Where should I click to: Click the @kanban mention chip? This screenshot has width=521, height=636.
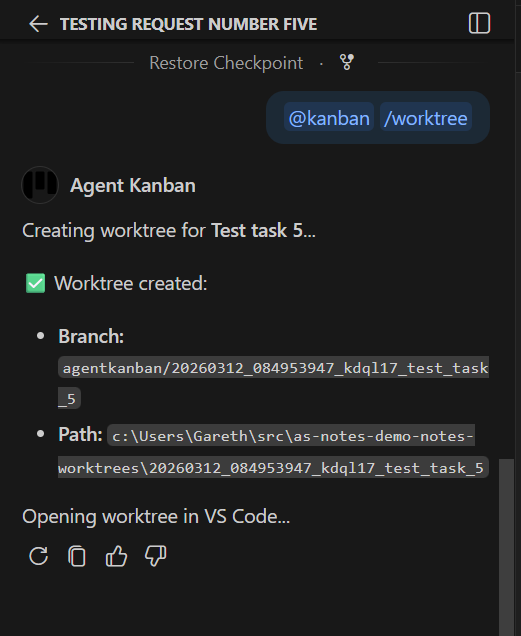click(329, 118)
